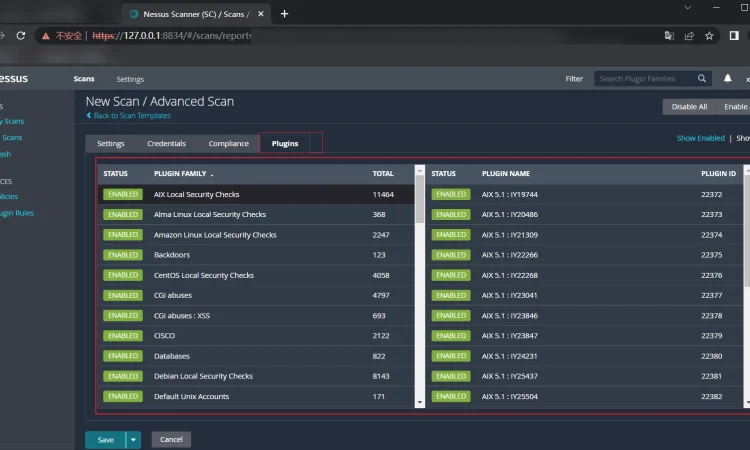Image resolution: width=750 pixels, height=450 pixels.
Task: Open the translate page icon
Action: pos(669,36)
